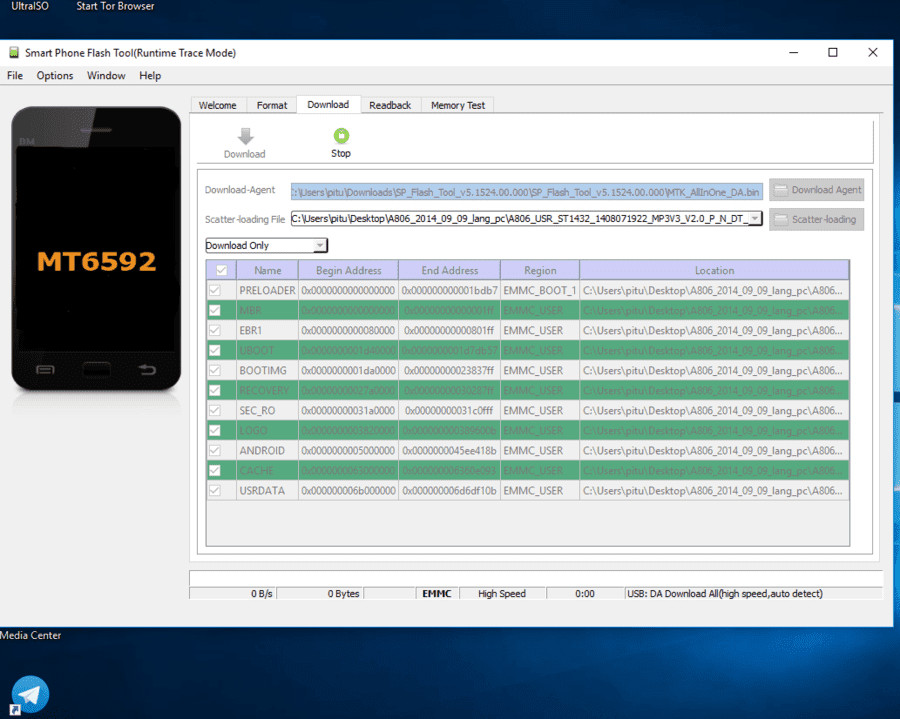
Task: Click the Scatter-loading button
Action: coord(817,219)
